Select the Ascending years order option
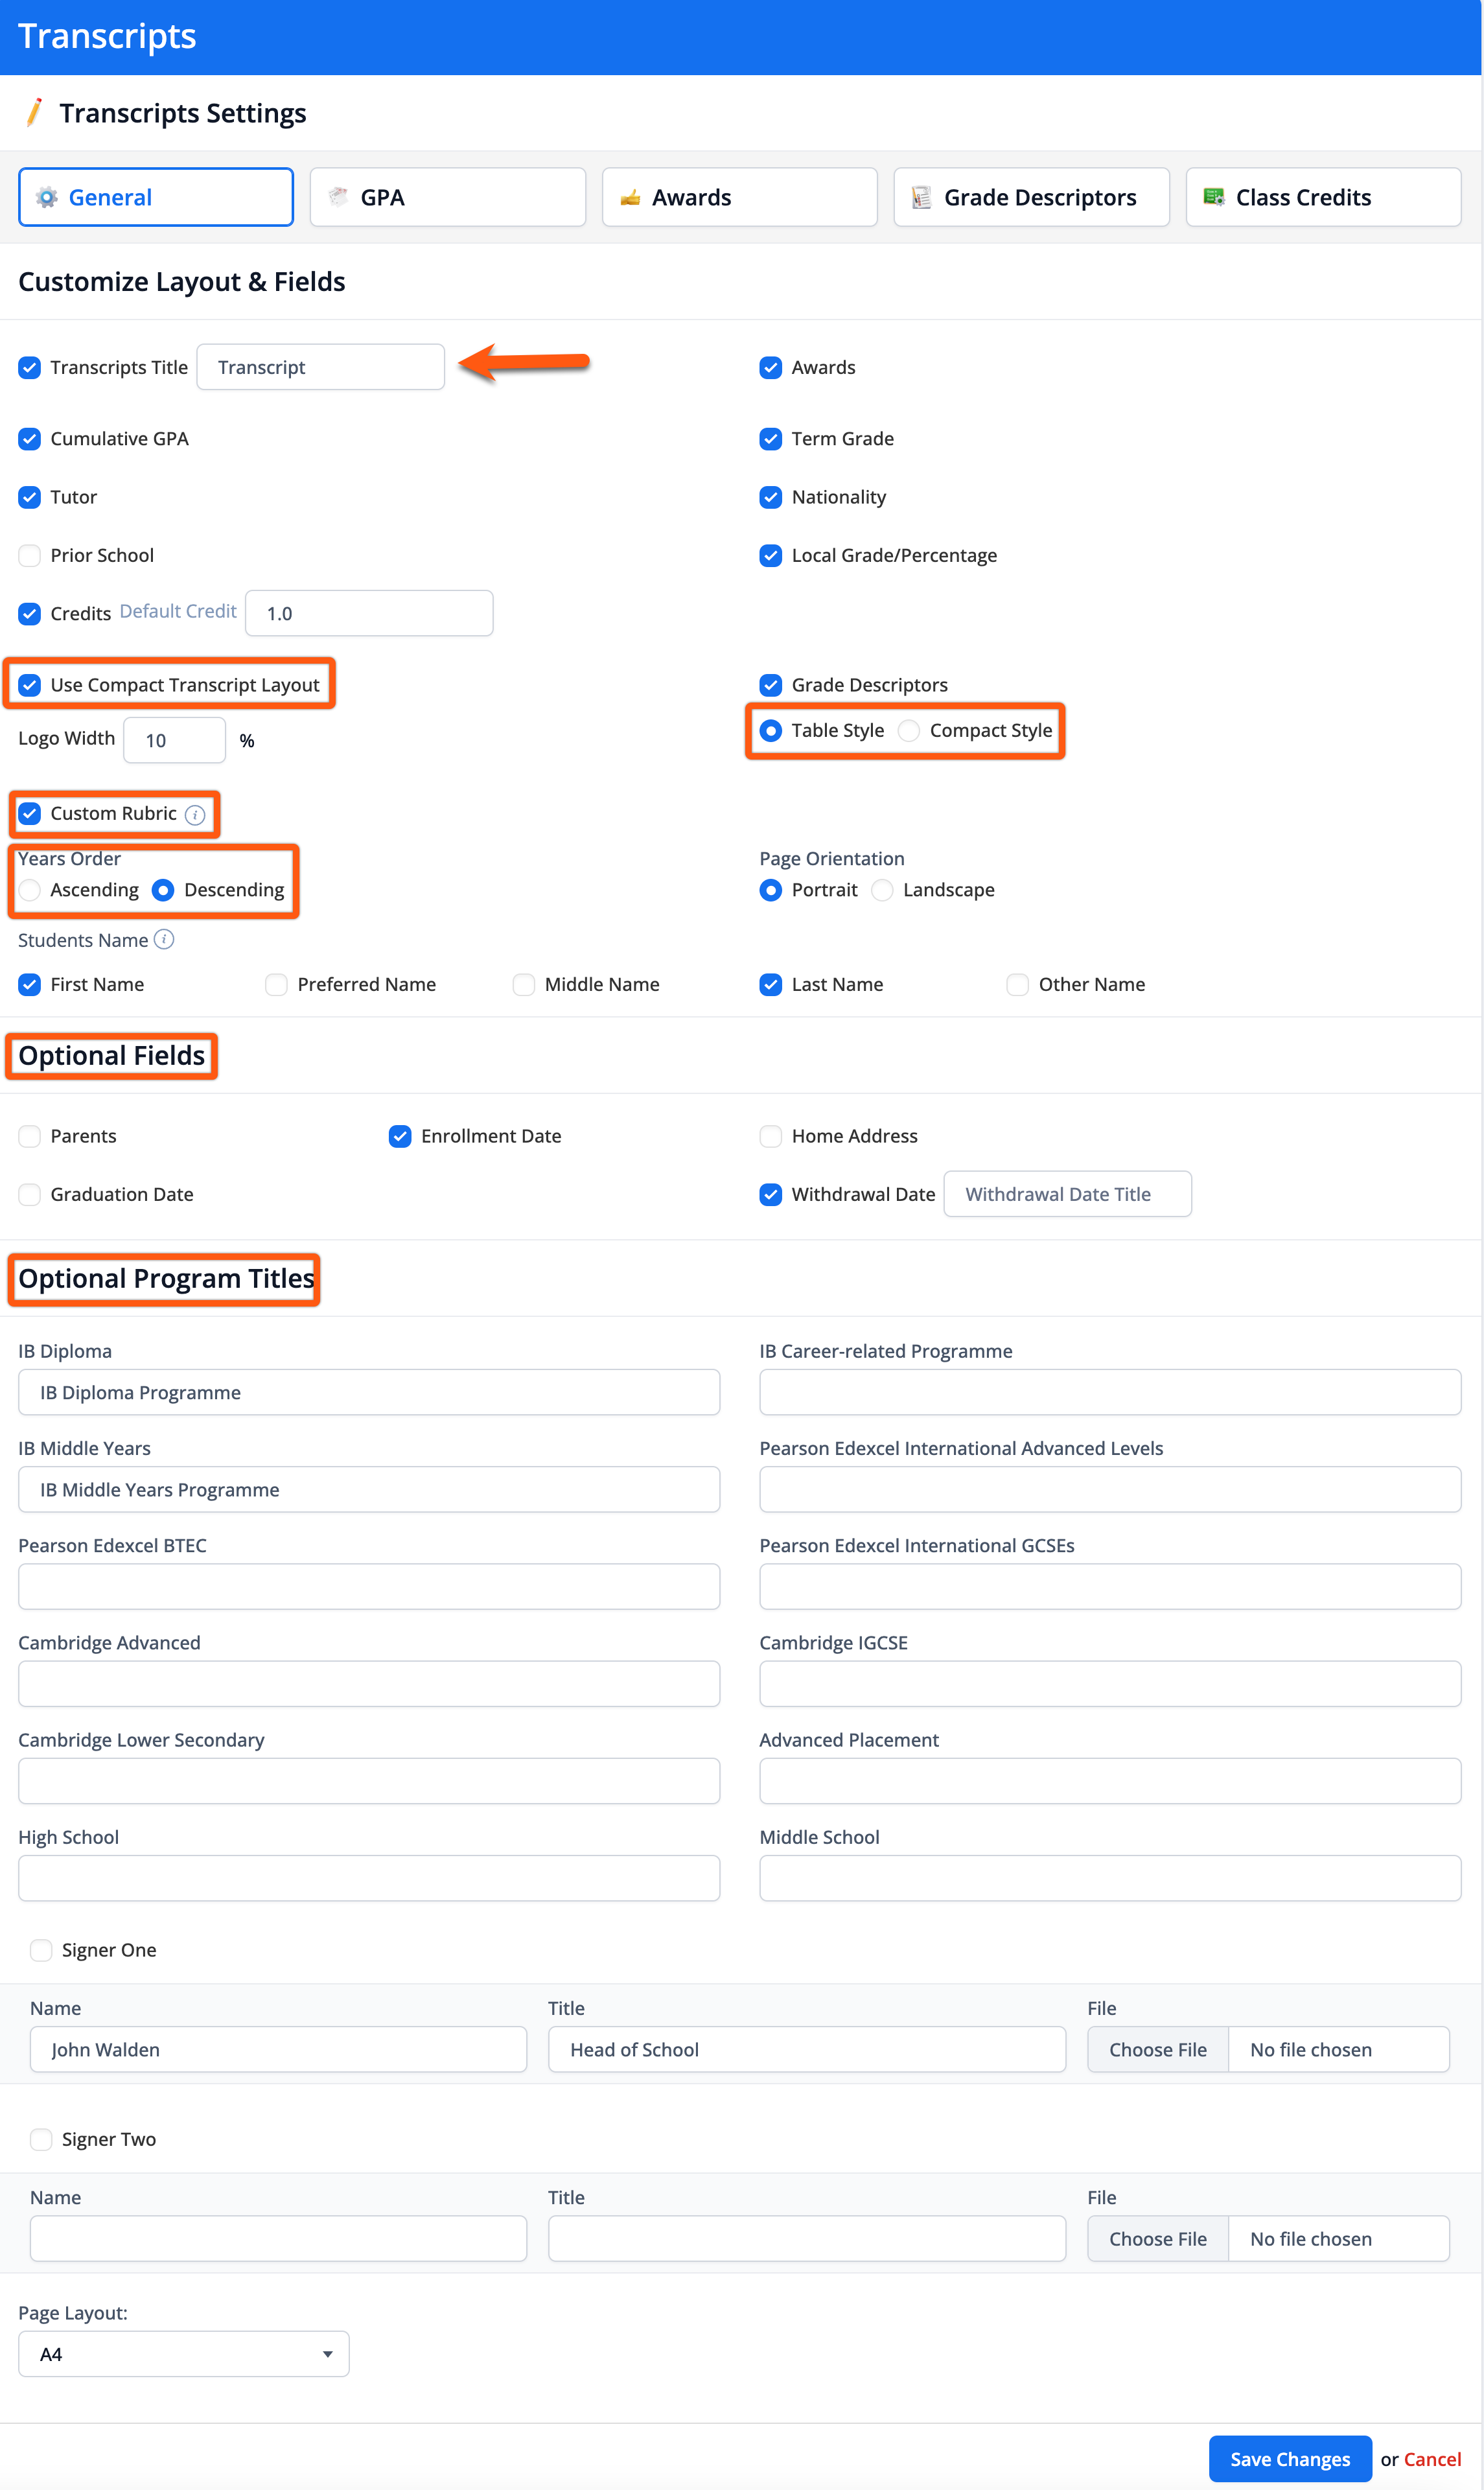 [30, 890]
